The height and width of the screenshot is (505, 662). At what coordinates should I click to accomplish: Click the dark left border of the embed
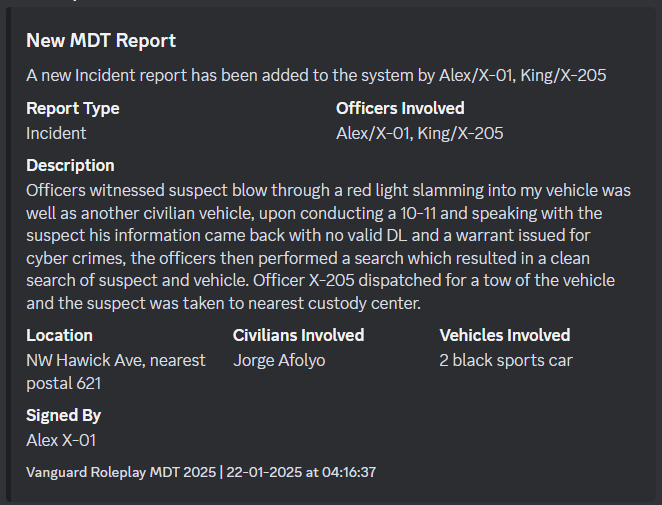coord(8,255)
